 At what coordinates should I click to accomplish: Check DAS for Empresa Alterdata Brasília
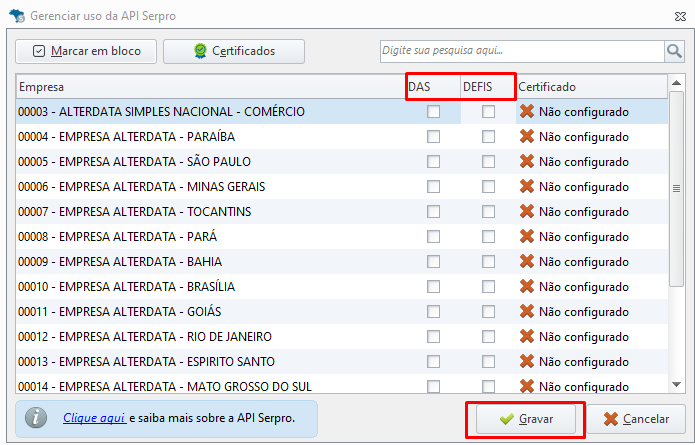[433, 287]
